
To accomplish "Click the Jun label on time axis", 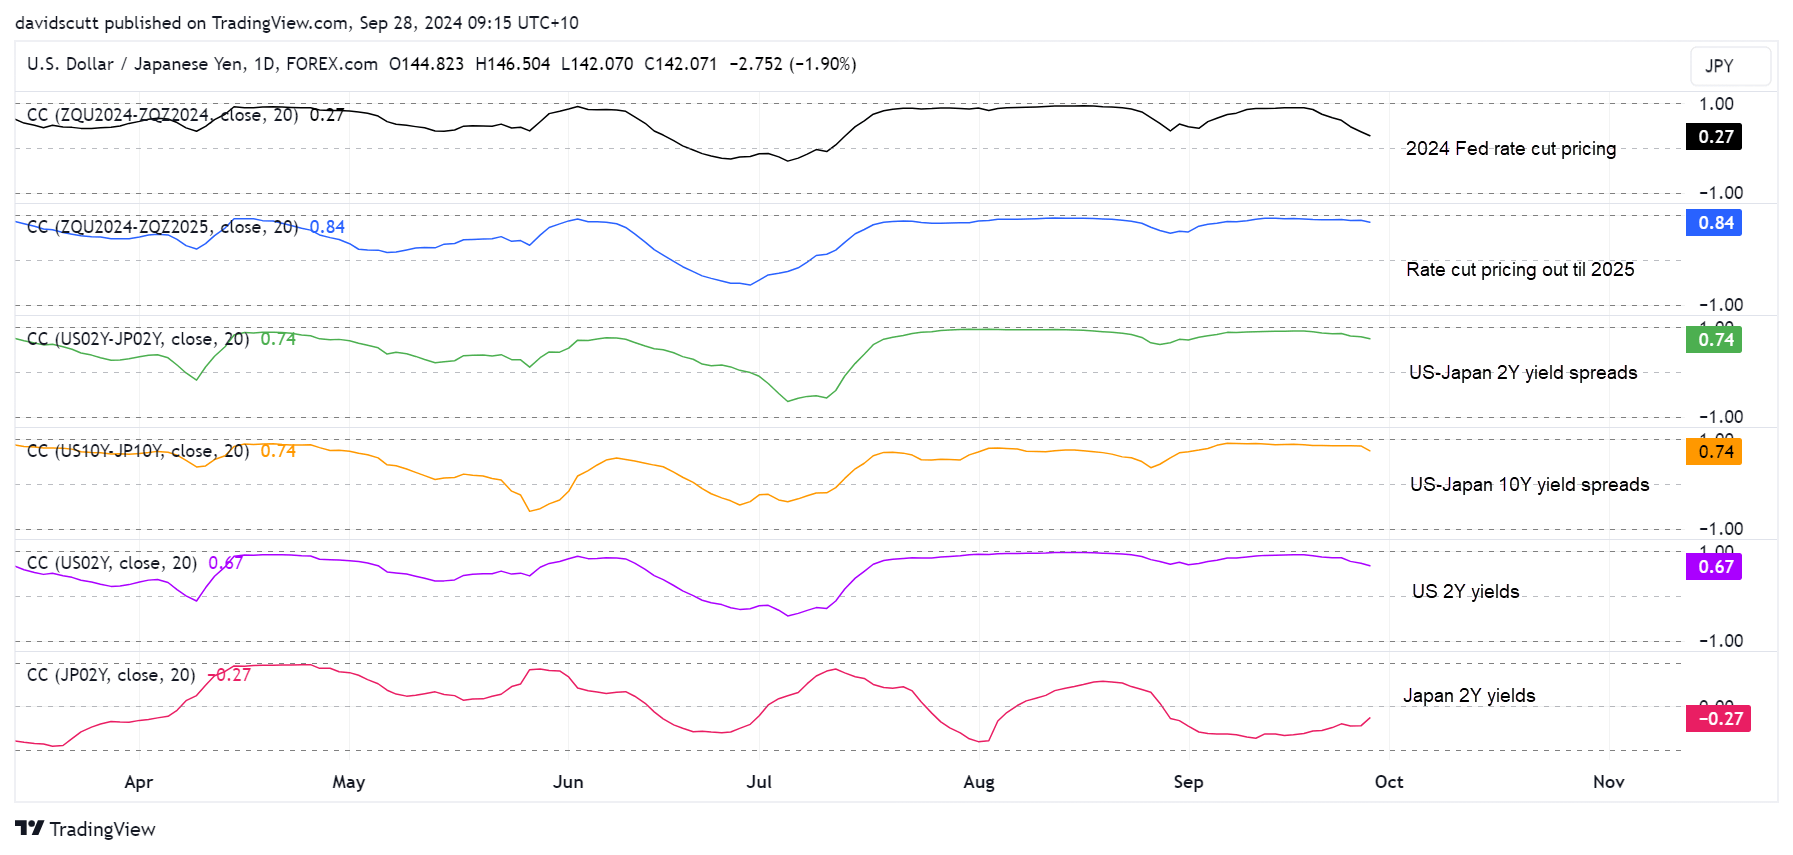I will [x=568, y=782].
